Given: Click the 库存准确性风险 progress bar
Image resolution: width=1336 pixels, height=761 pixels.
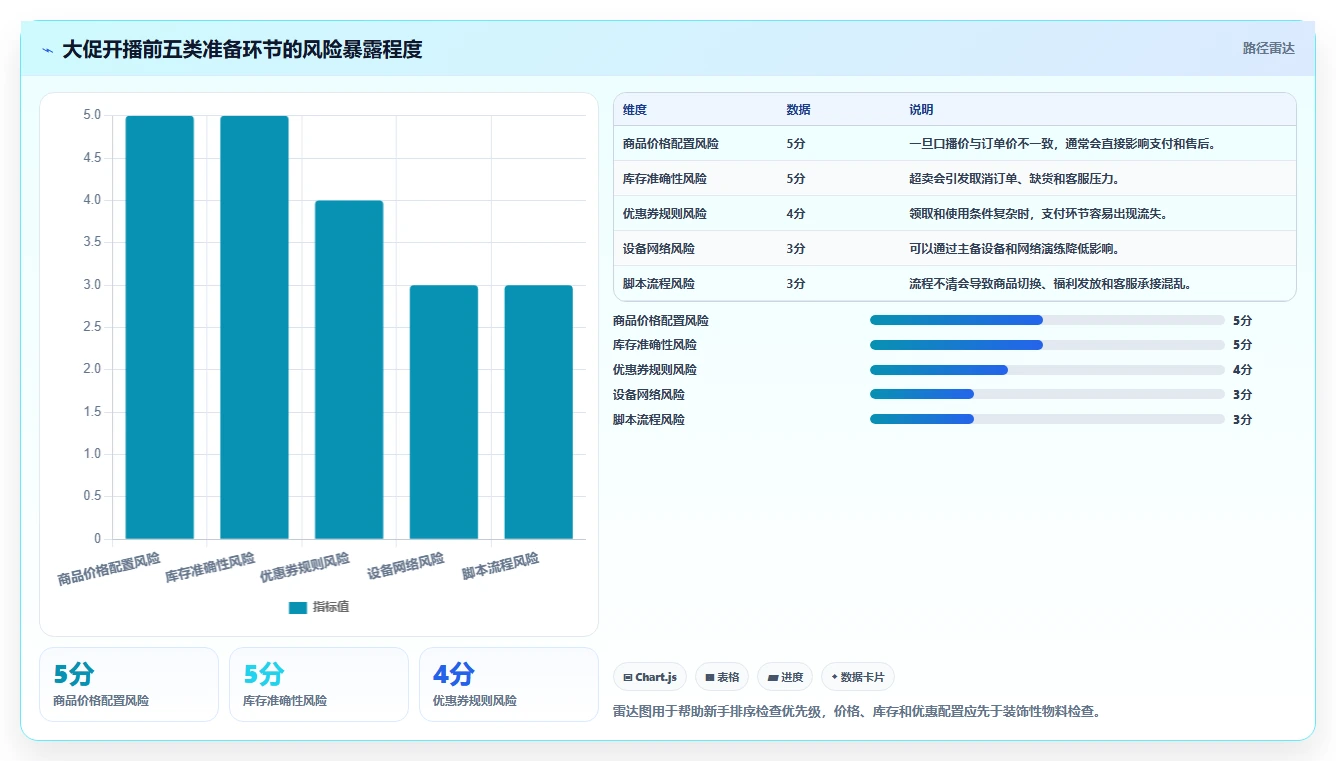Looking at the screenshot, I should click(1047, 345).
